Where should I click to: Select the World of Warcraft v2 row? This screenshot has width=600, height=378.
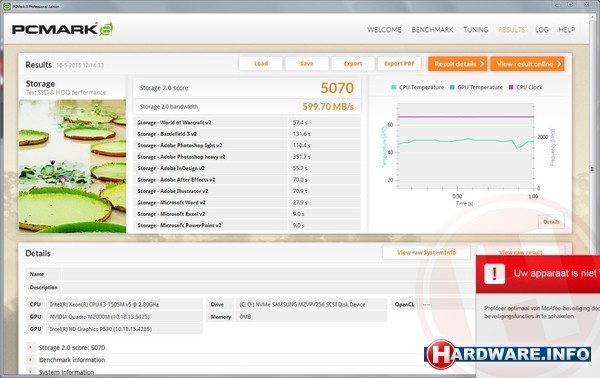247,122
